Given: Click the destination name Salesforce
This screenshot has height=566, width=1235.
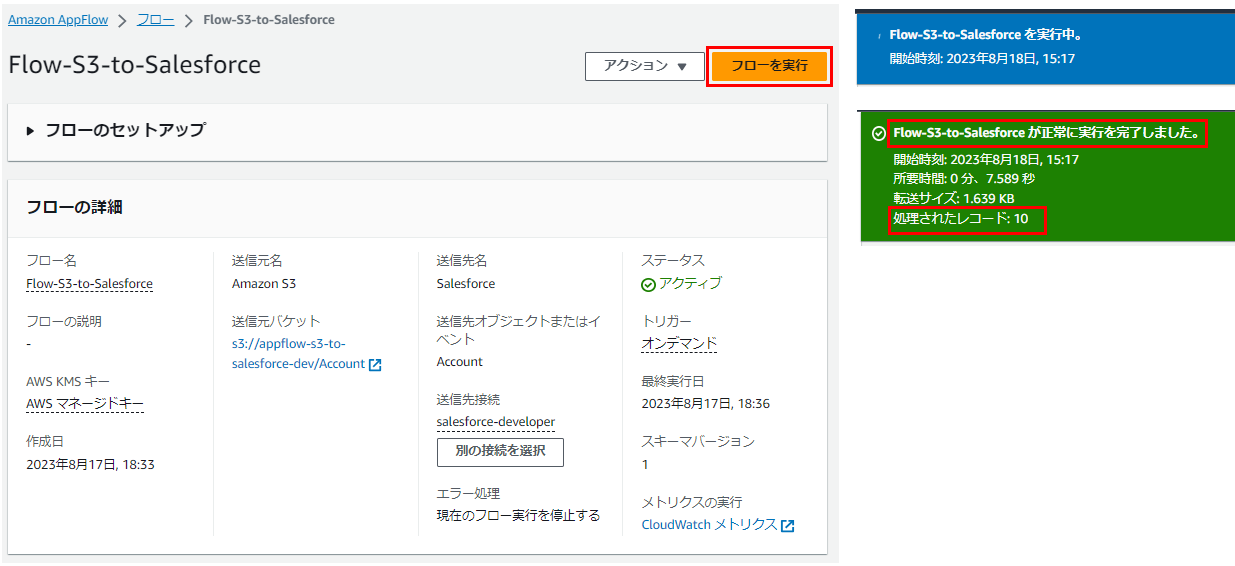Looking at the screenshot, I should pos(466,283).
